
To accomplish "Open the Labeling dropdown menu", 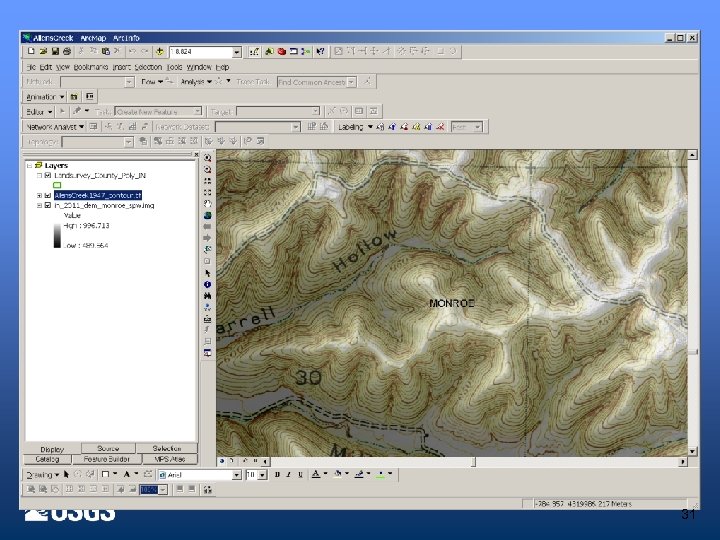I will [355, 127].
